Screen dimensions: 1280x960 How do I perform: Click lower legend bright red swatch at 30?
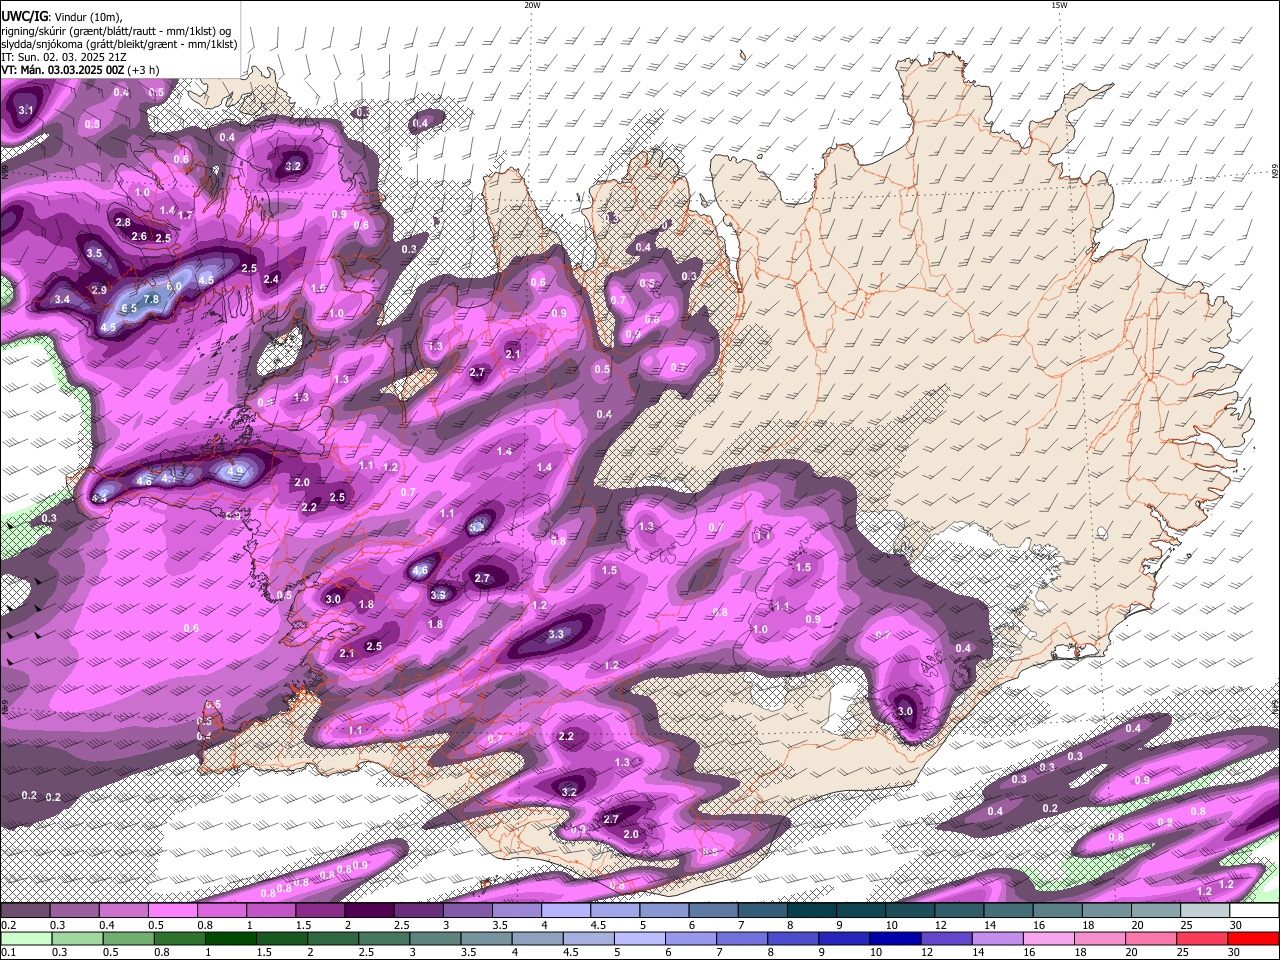[1252, 938]
